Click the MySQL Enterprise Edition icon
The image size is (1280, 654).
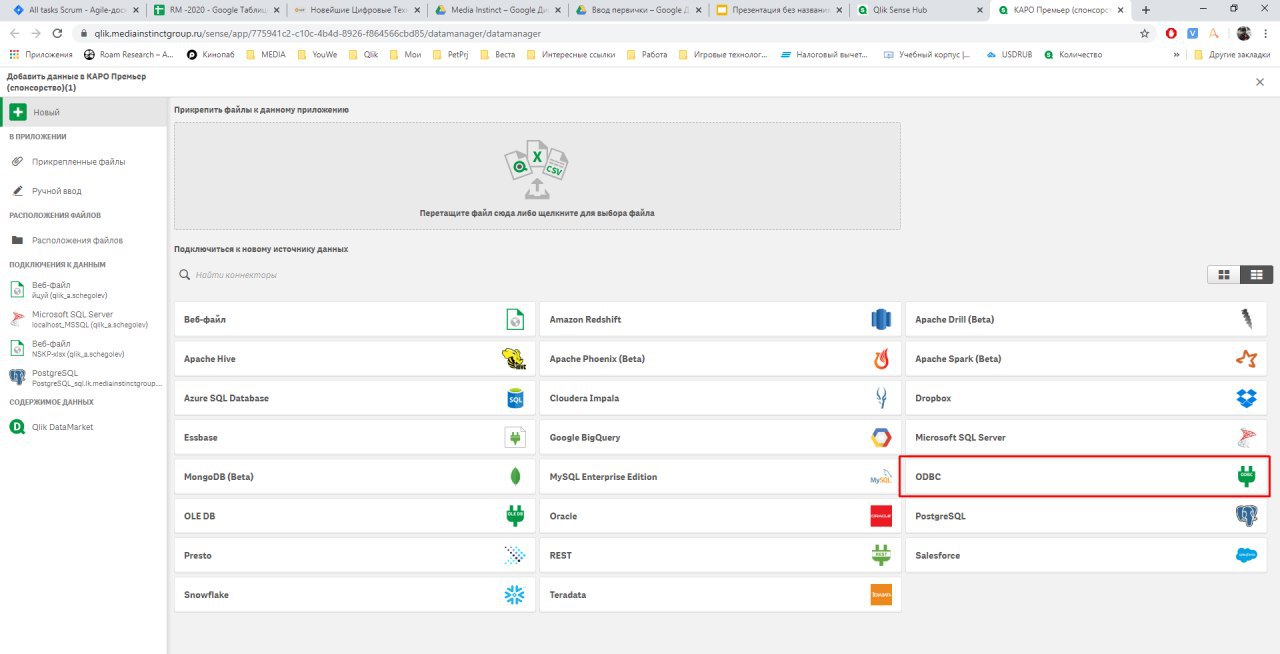click(x=881, y=478)
